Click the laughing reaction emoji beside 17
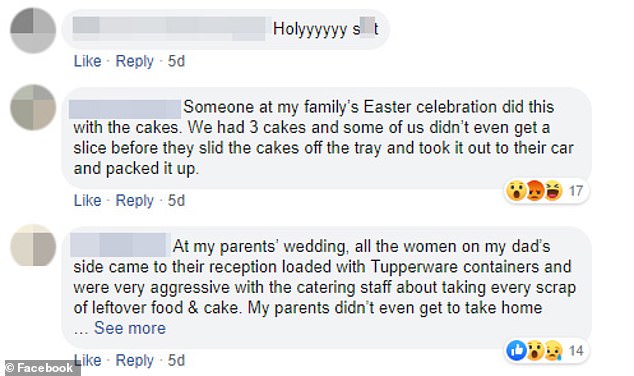Image resolution: width=634 pixels, height=376 pixels. tap(553, 190)
